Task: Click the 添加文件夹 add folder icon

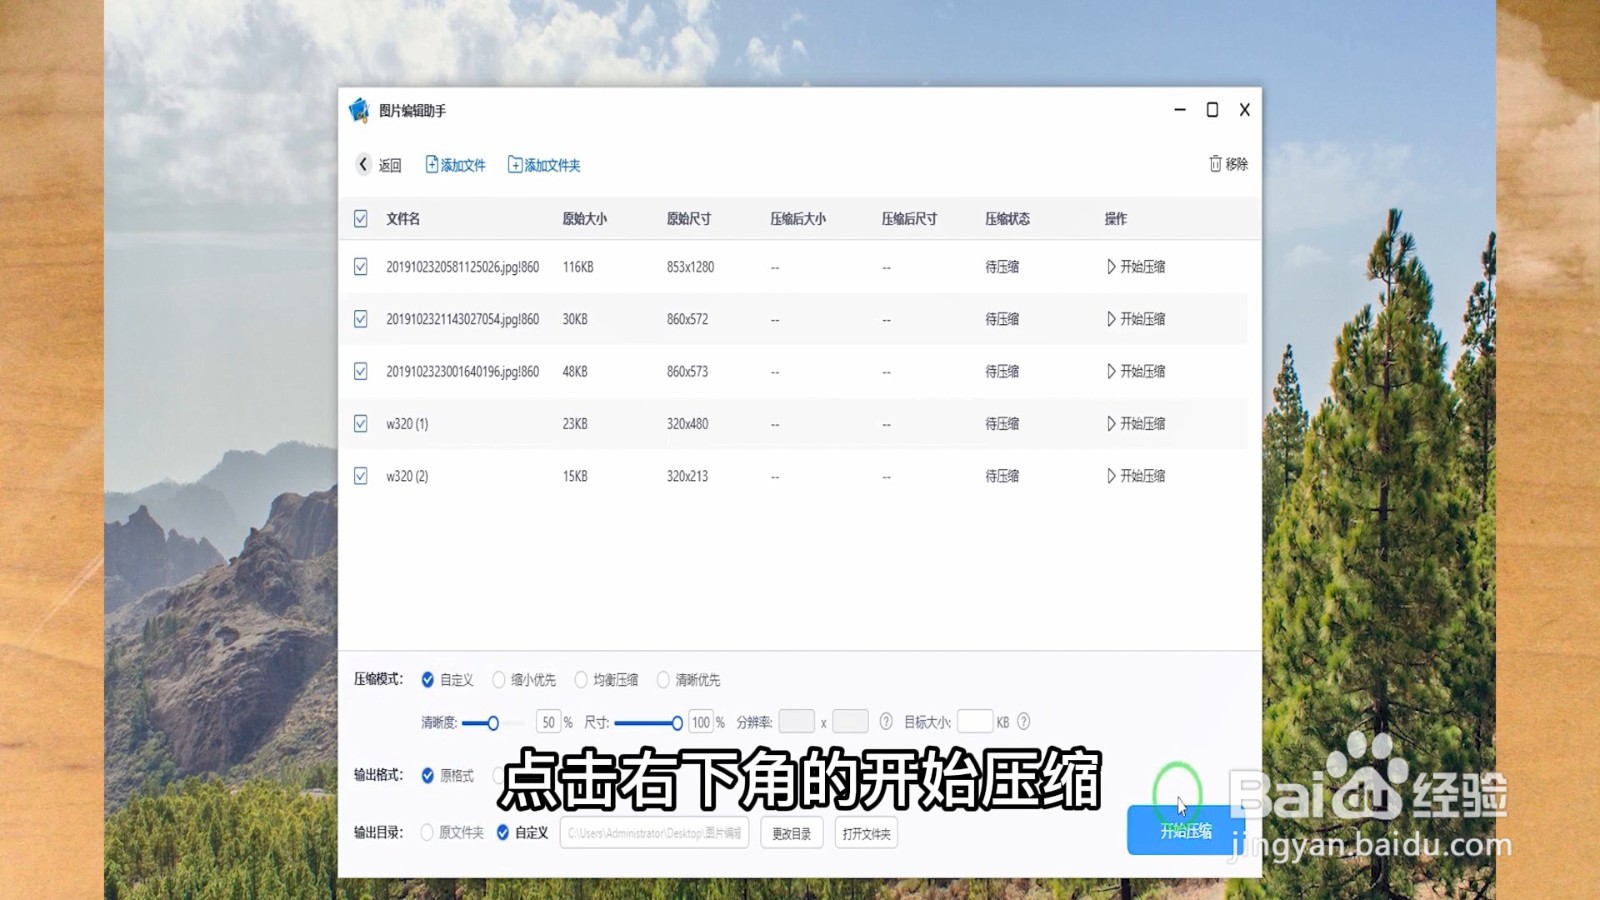Action: coord(516,164)
